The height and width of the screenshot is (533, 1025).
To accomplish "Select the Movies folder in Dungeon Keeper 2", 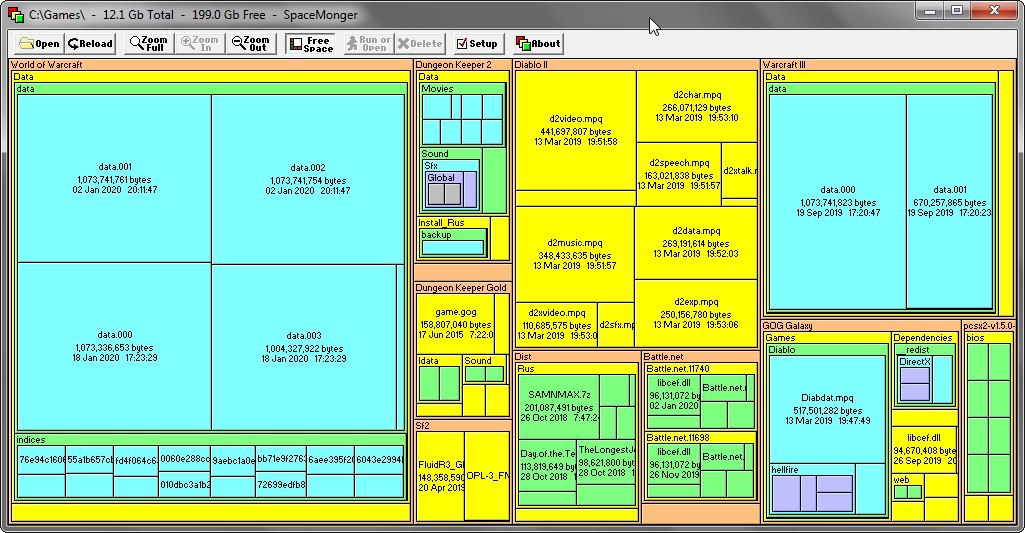I will coord(437,89).
